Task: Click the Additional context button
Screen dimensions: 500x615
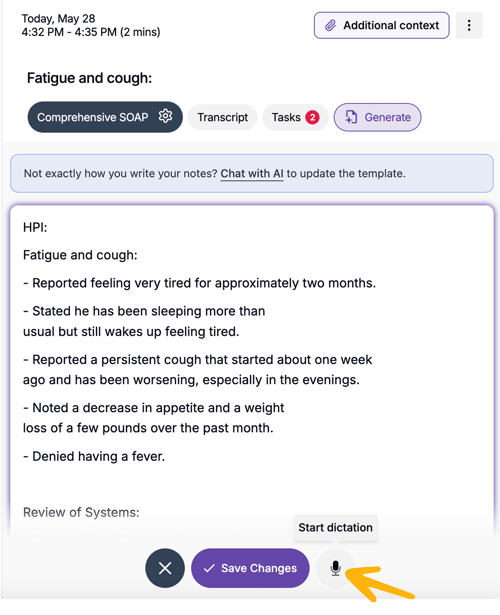Action: (x=382, y=25)
